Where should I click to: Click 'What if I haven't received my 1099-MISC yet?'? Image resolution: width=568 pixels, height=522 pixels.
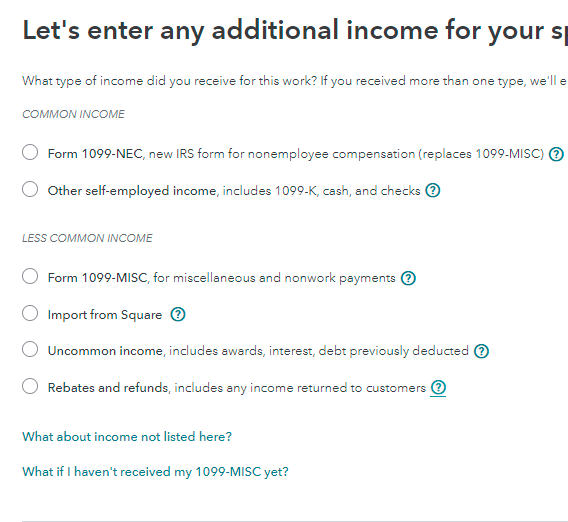coord(155,472)
